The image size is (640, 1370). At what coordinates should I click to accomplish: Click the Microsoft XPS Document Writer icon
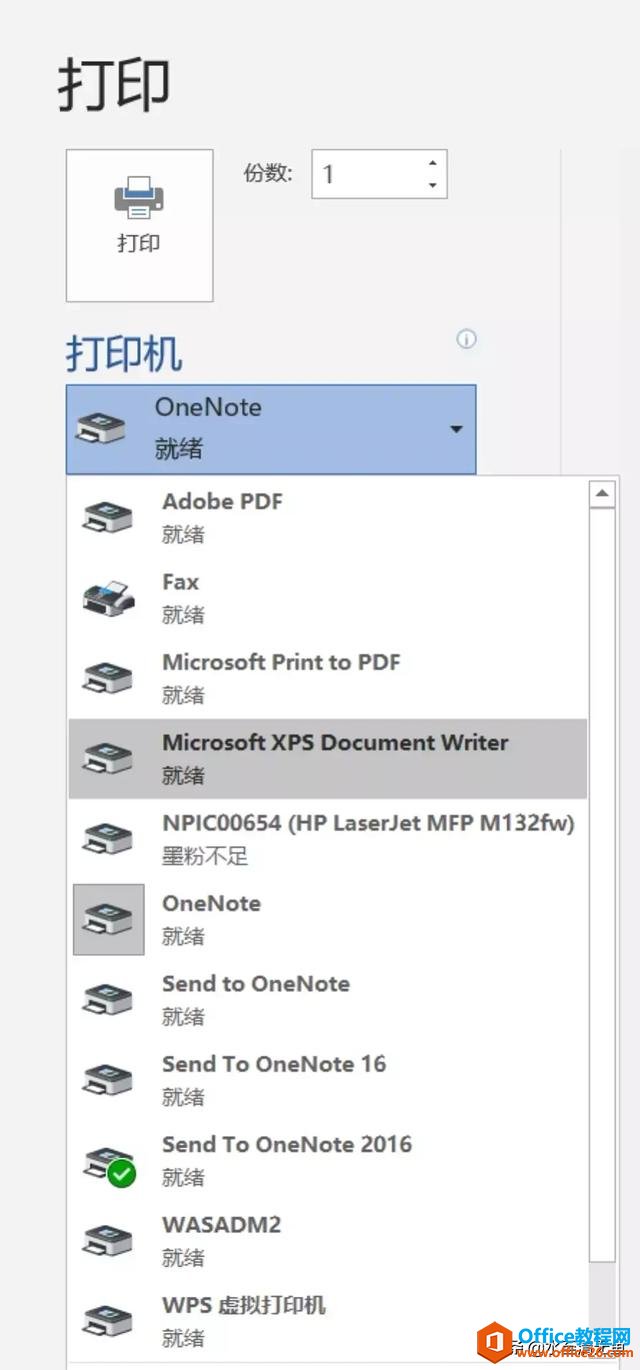point(107,758)
